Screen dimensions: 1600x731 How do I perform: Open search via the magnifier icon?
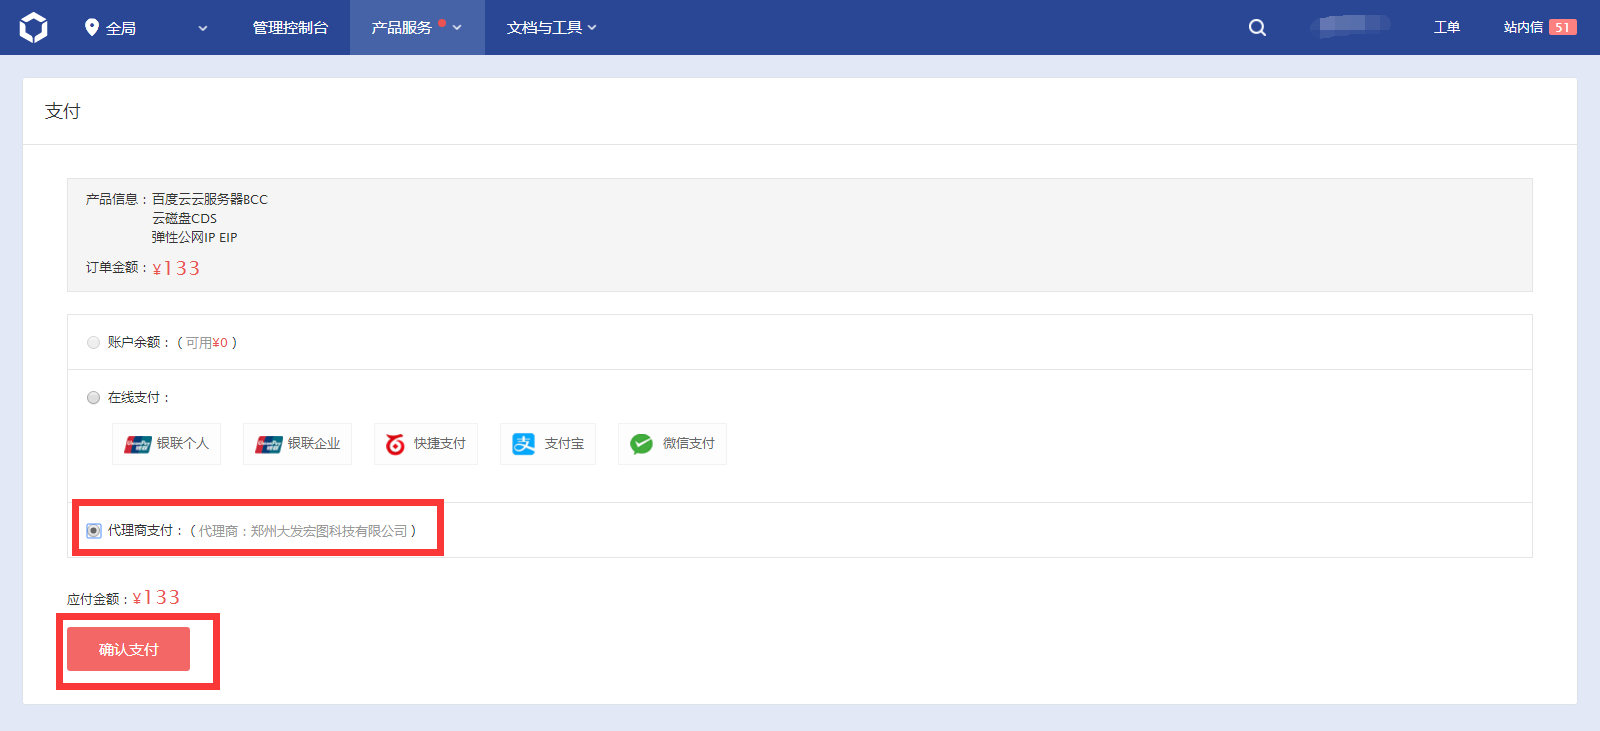point(1257,28)
